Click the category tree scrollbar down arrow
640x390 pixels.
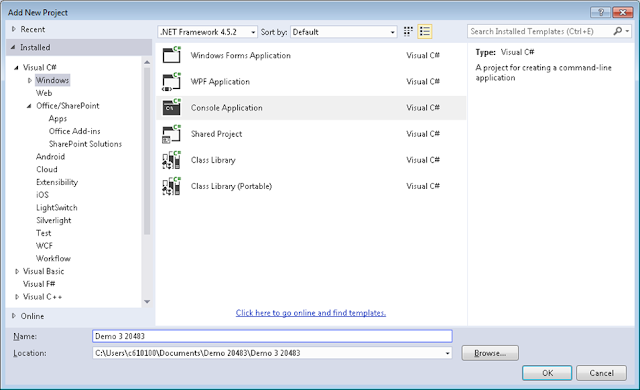click(147, 302)
